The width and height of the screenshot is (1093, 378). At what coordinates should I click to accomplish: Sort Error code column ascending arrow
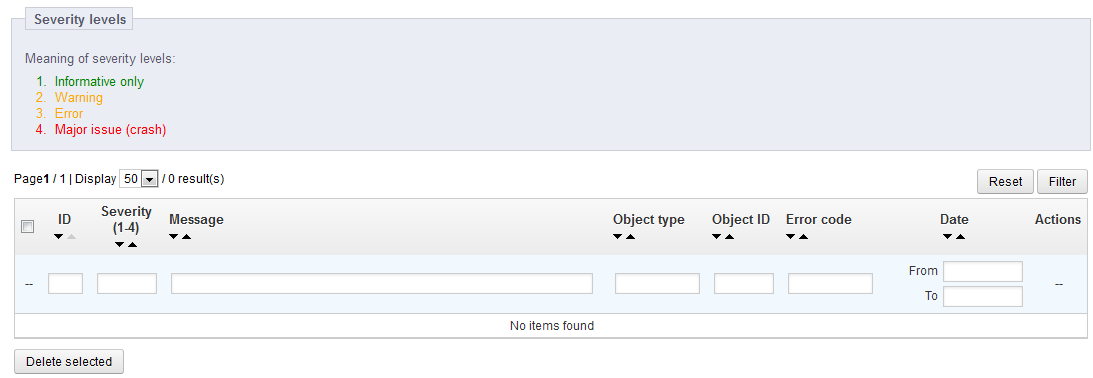tap(803, 237)
